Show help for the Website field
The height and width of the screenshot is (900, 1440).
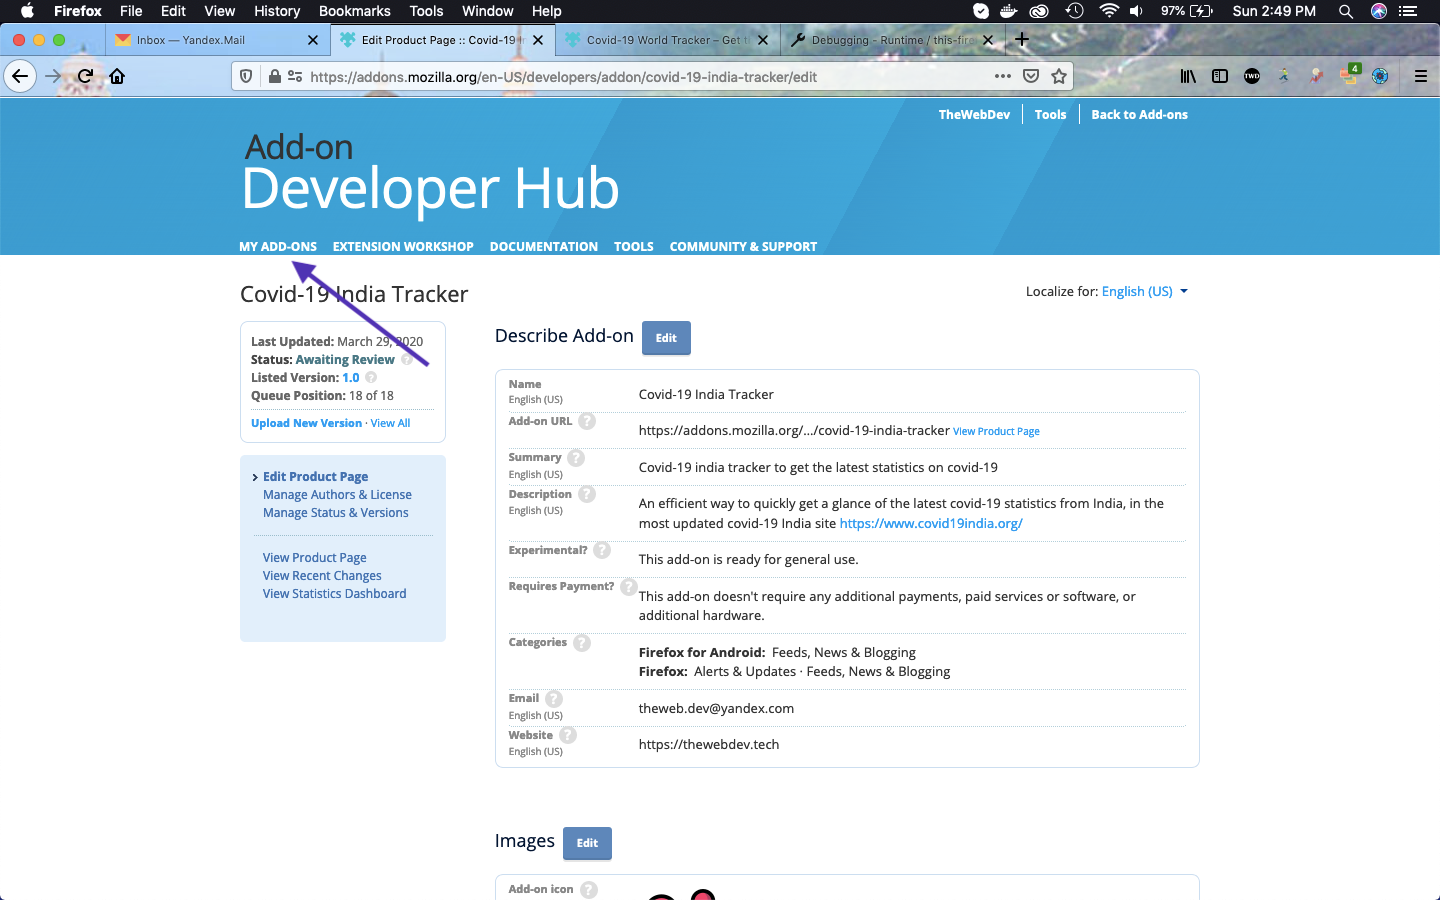click(568, 735)
